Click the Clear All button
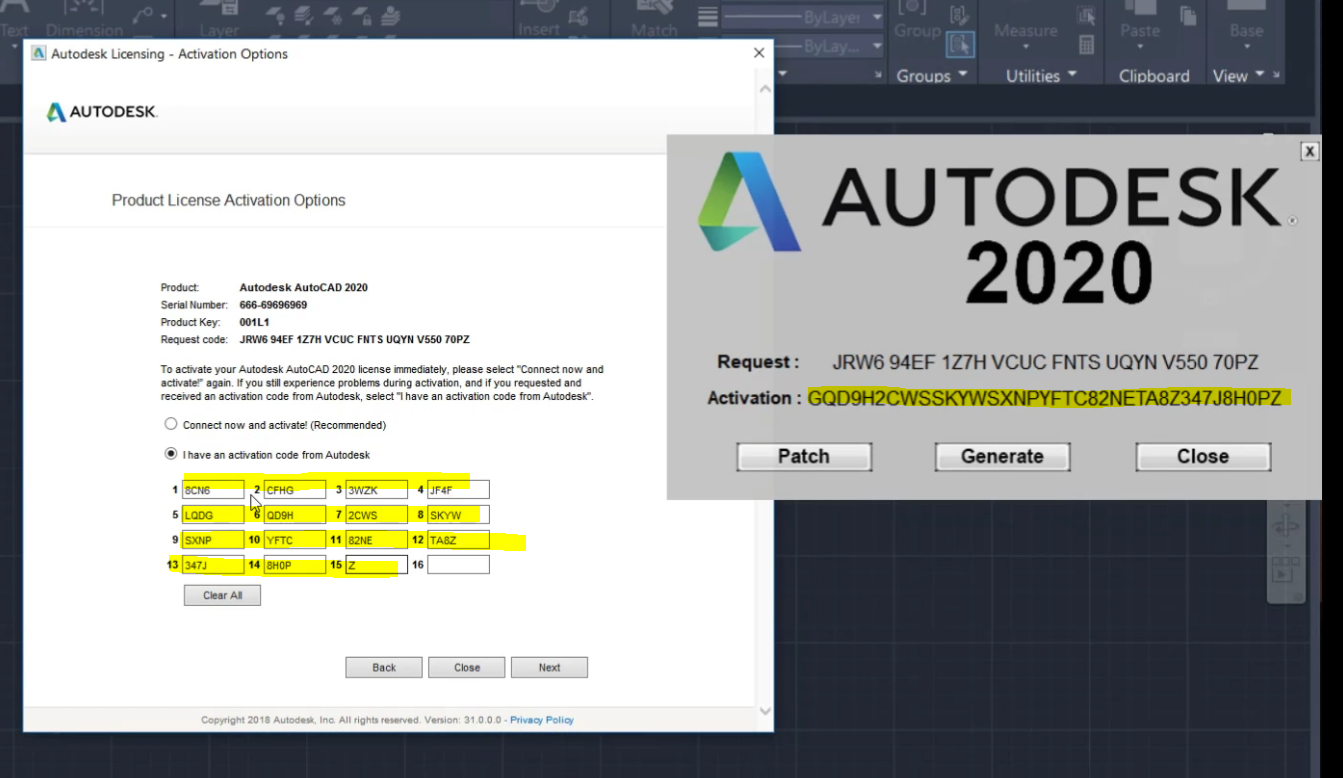Viewport: 1343px width, 778px height. 222,595
